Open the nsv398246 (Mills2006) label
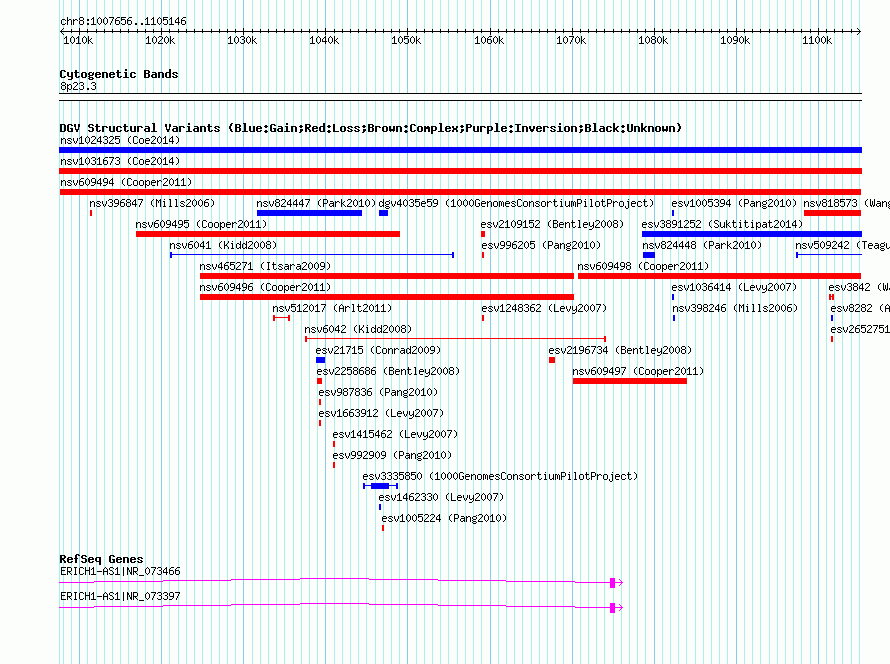This screenshot has height=664, width=890. (735, 308)
